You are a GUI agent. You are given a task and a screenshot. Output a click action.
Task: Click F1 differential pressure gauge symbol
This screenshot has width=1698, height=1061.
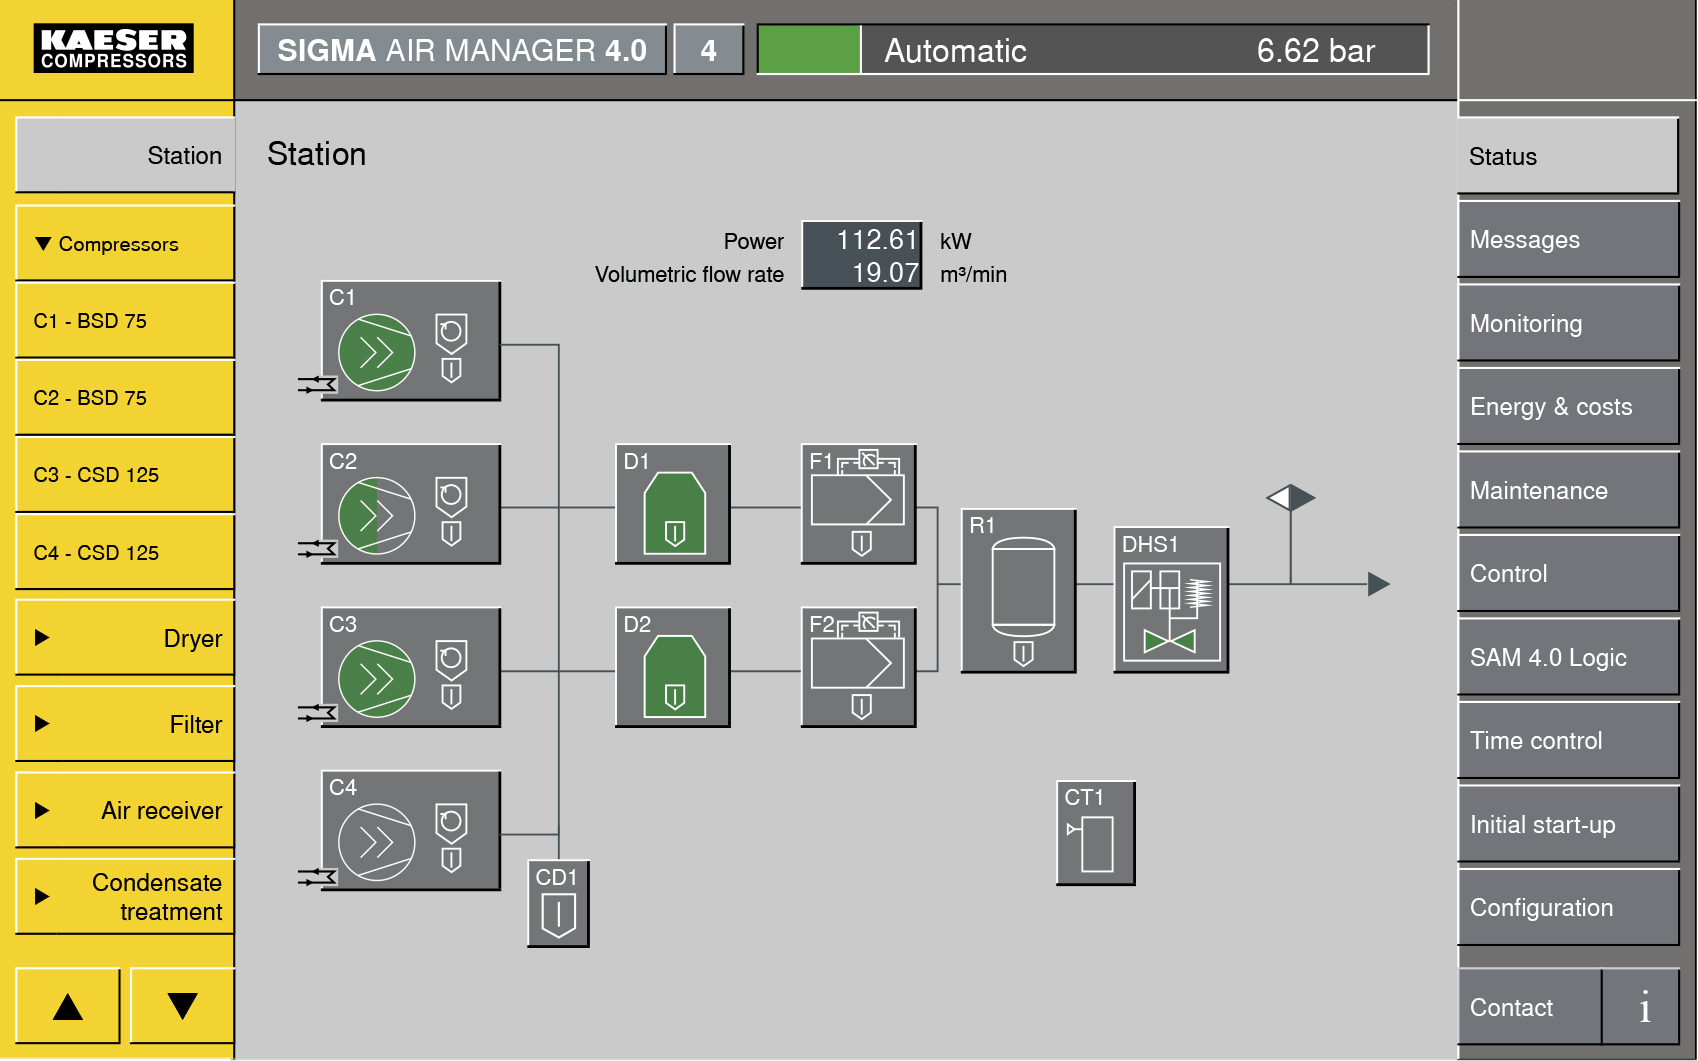tap(869, 461)
